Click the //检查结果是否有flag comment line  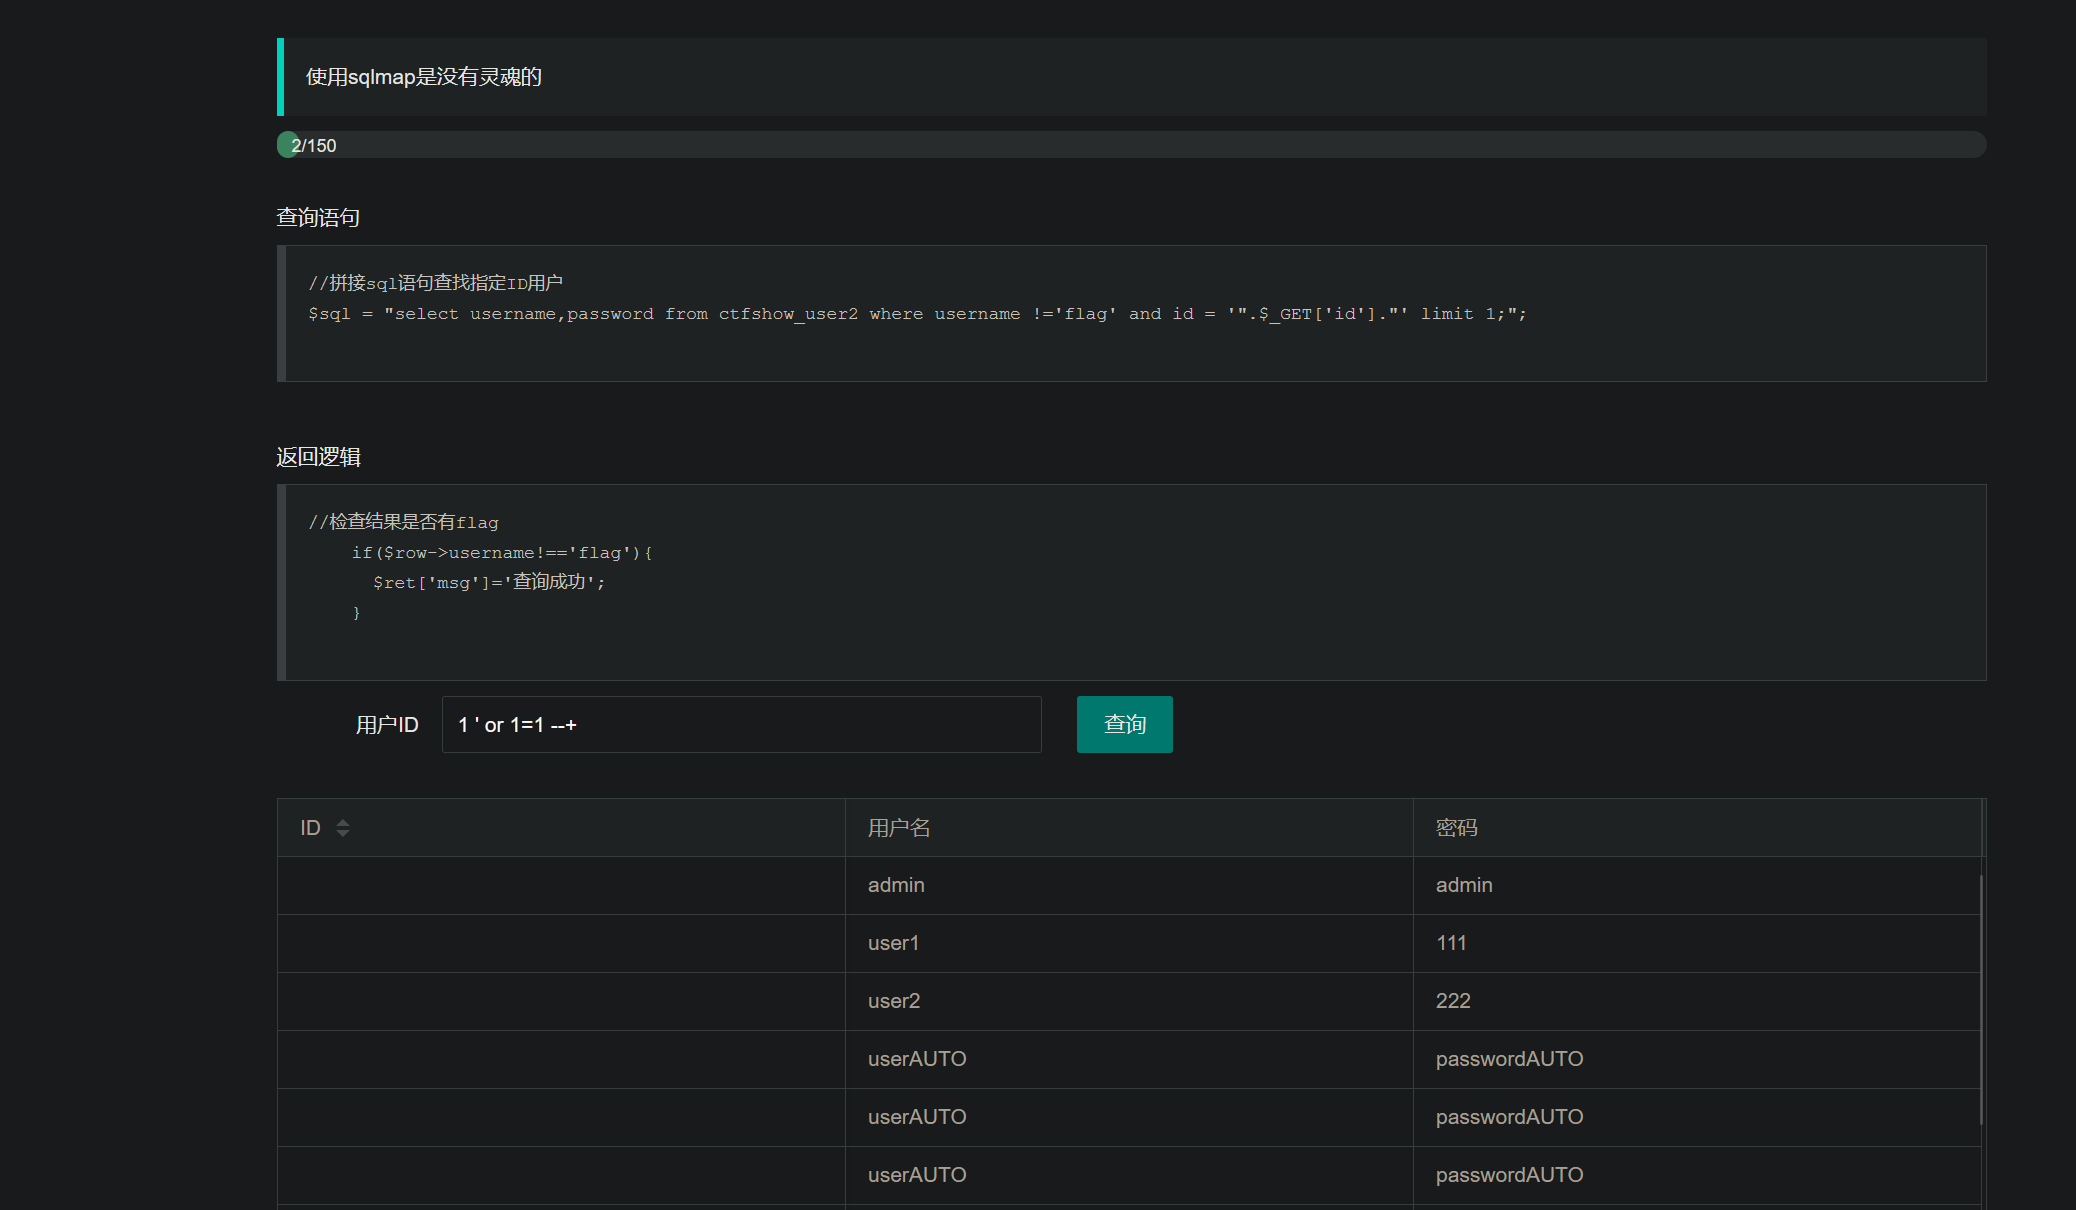[x=403, y=522]
